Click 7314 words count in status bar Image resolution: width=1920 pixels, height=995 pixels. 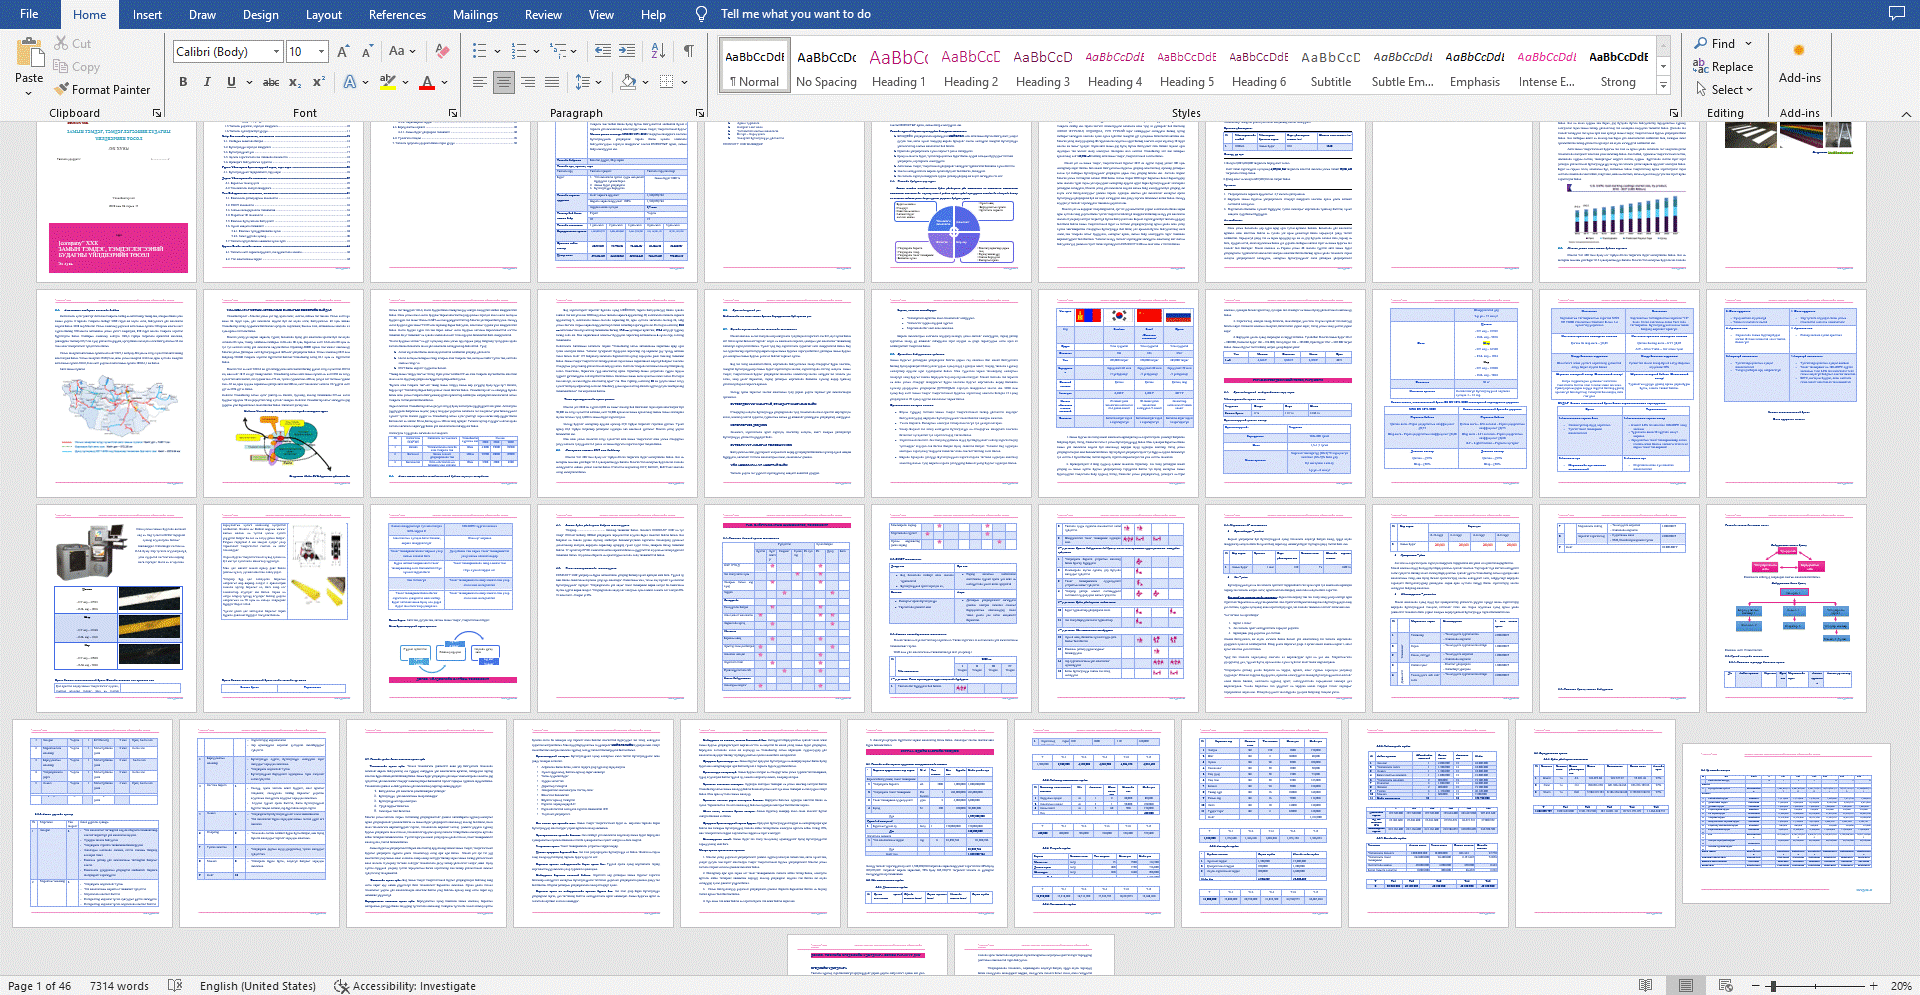click(x=119, y=986)
